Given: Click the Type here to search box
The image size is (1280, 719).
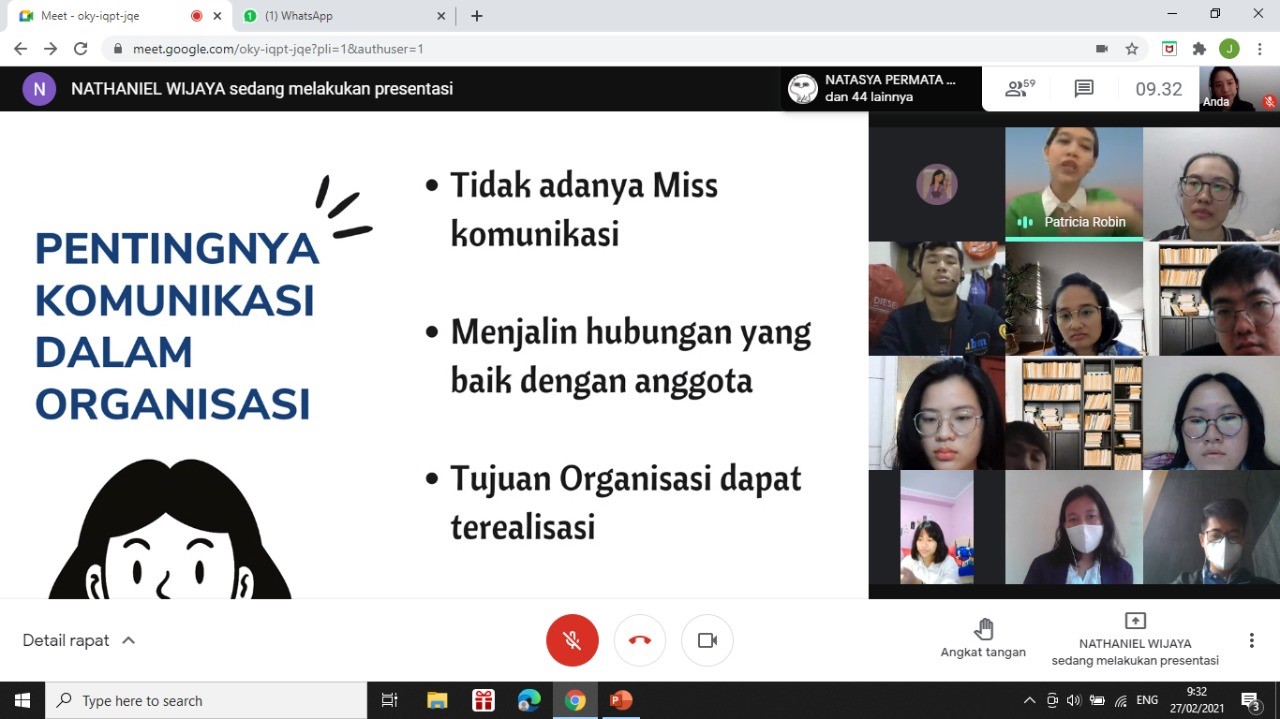Looking at the screenshot, I should click(207, 700).
